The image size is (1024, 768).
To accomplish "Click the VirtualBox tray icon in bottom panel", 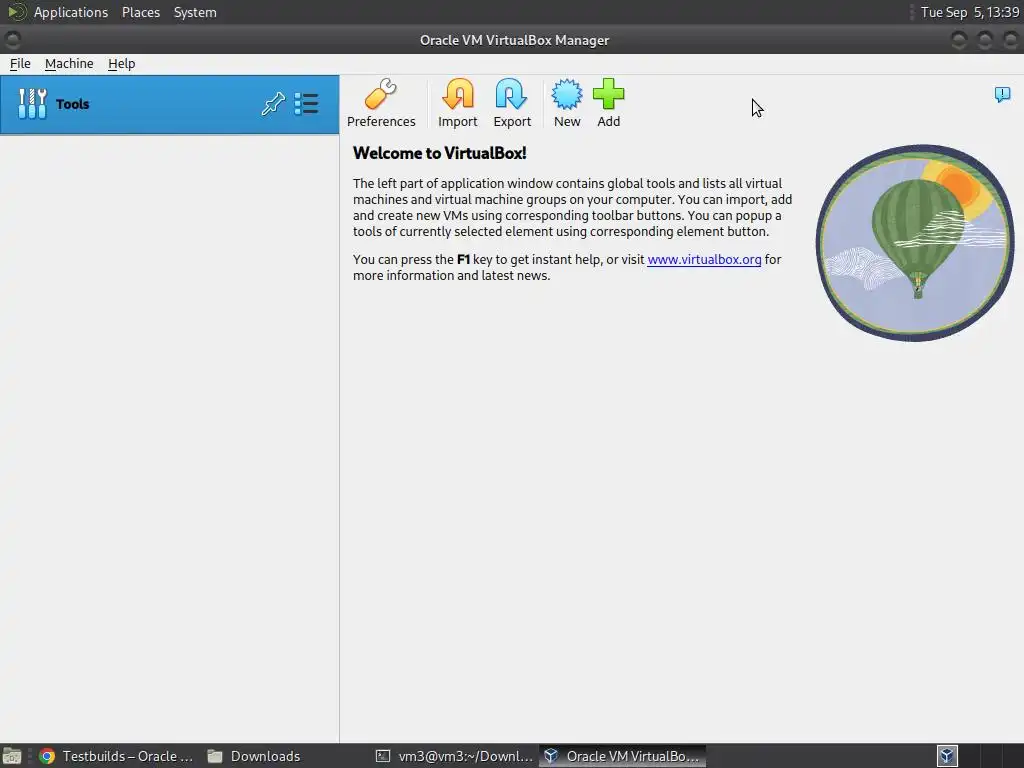I will click(948, 756).
